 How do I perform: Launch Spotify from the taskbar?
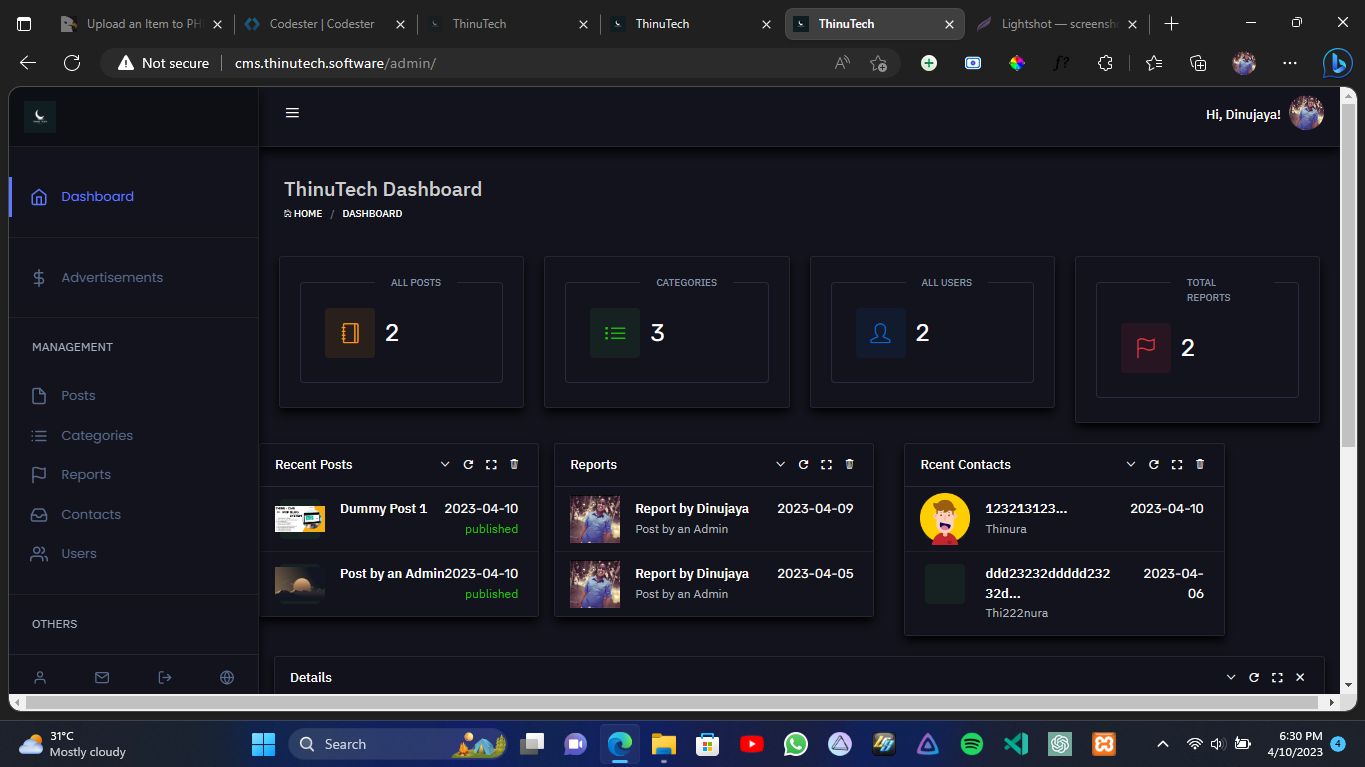971,744
